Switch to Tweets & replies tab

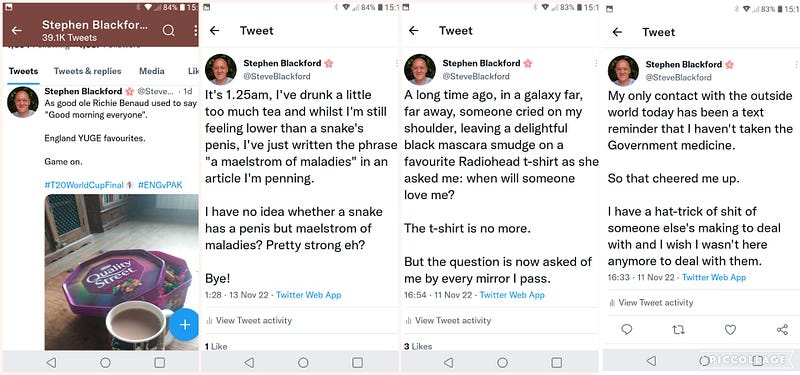(x=88, y=71)
